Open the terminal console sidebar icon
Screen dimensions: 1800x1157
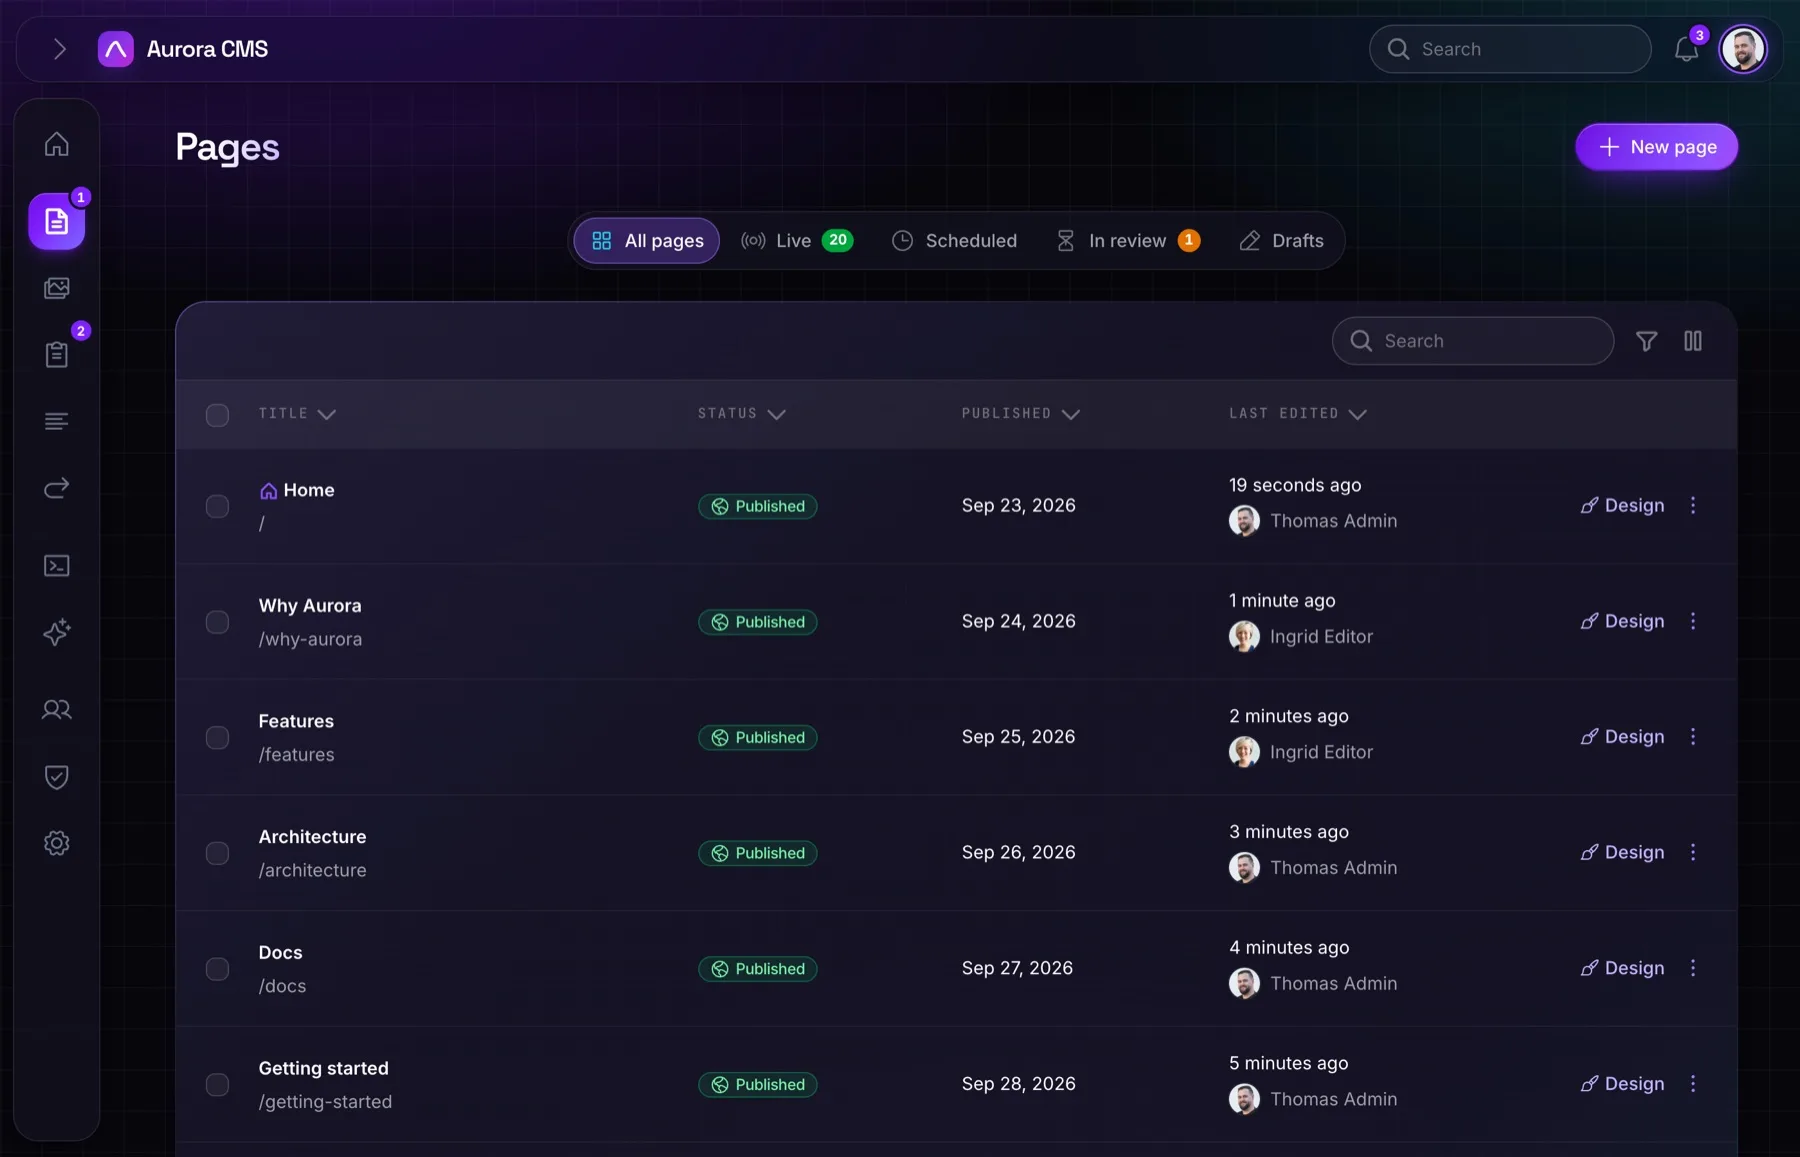point(57,566)
